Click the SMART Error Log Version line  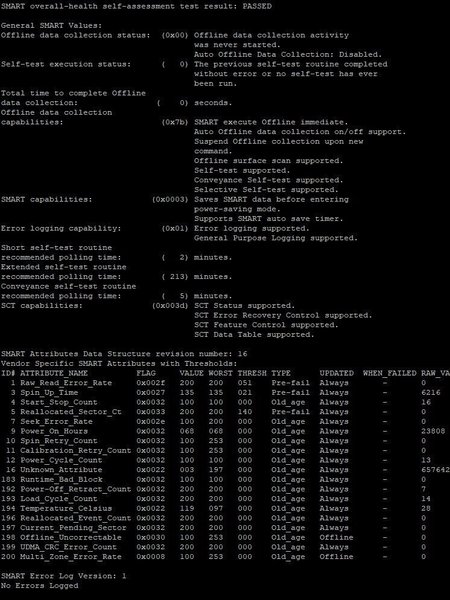[x=64, y=576]
